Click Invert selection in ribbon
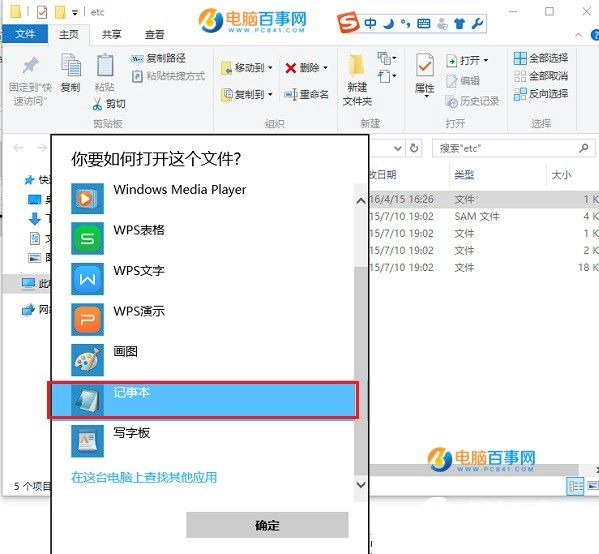This screenshot has height=554, width=599. point(541,93)
